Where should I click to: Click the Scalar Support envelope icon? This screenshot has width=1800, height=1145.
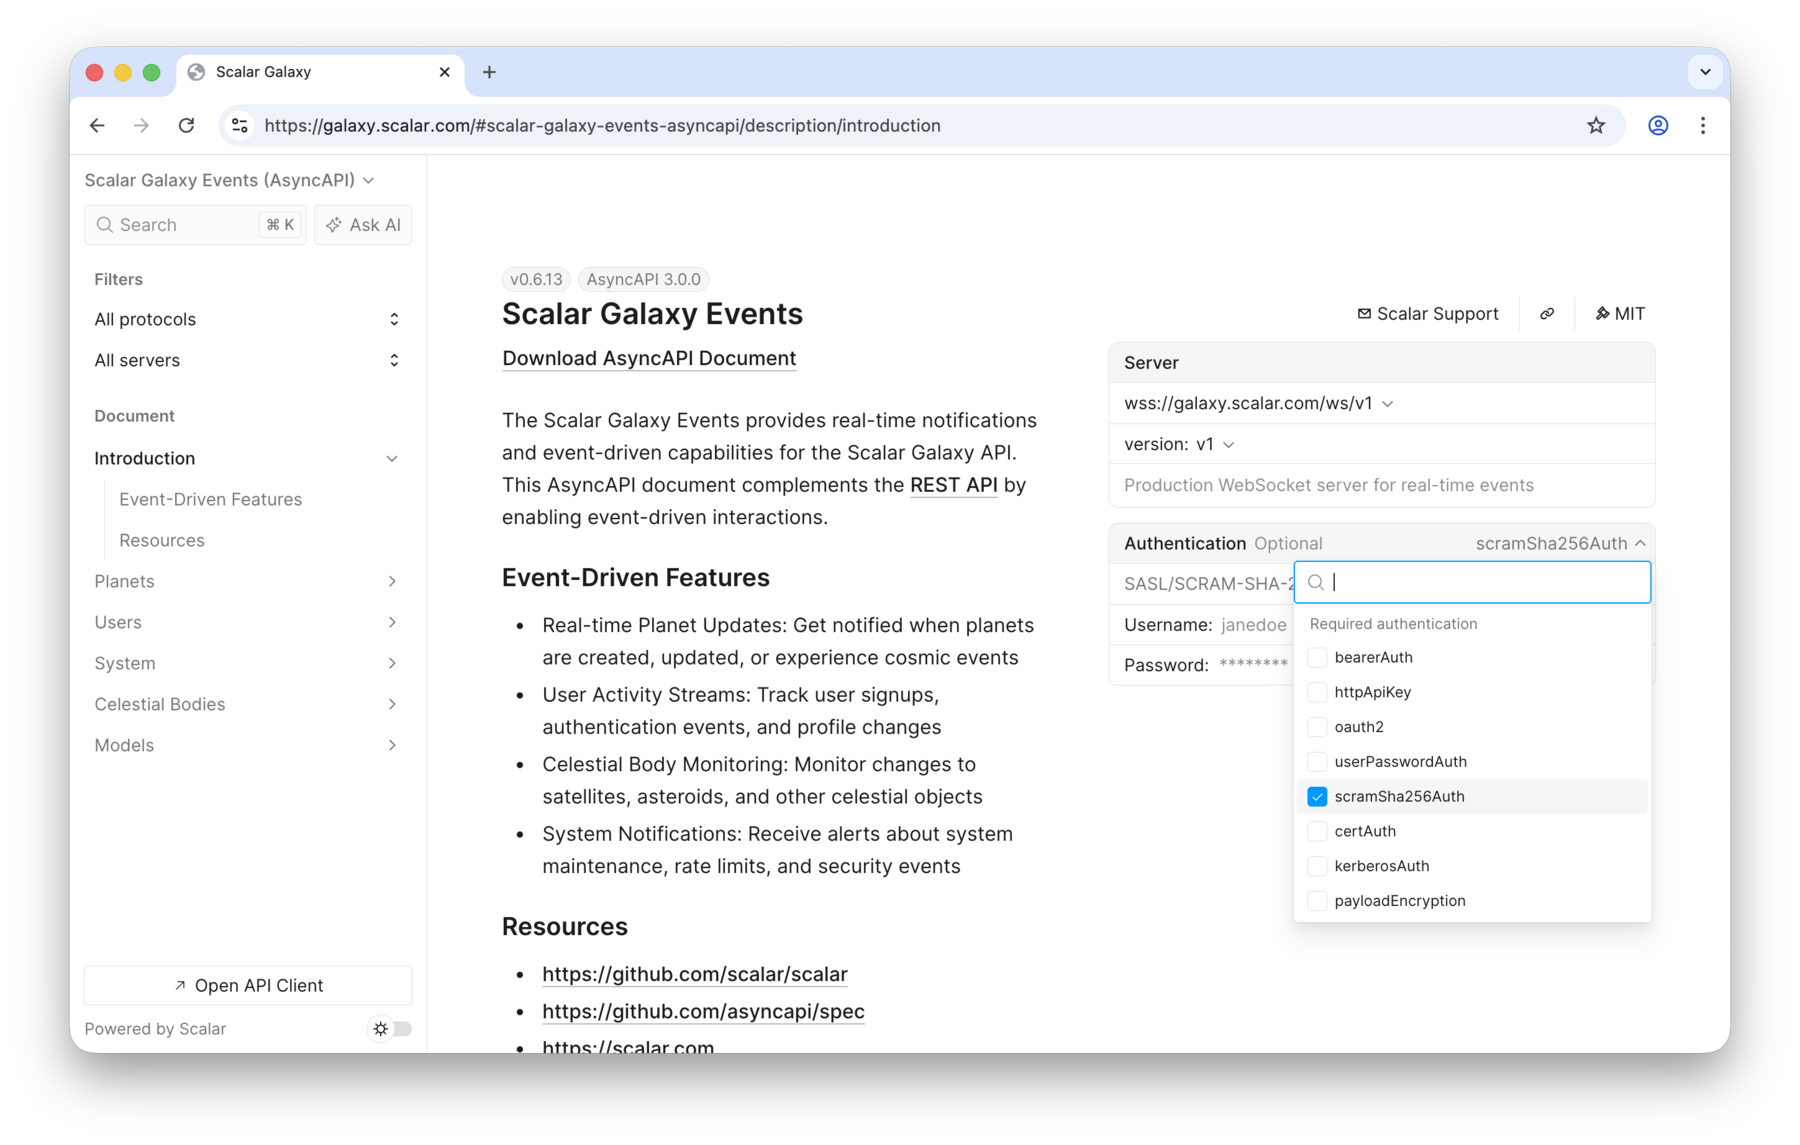(1364, 314)
